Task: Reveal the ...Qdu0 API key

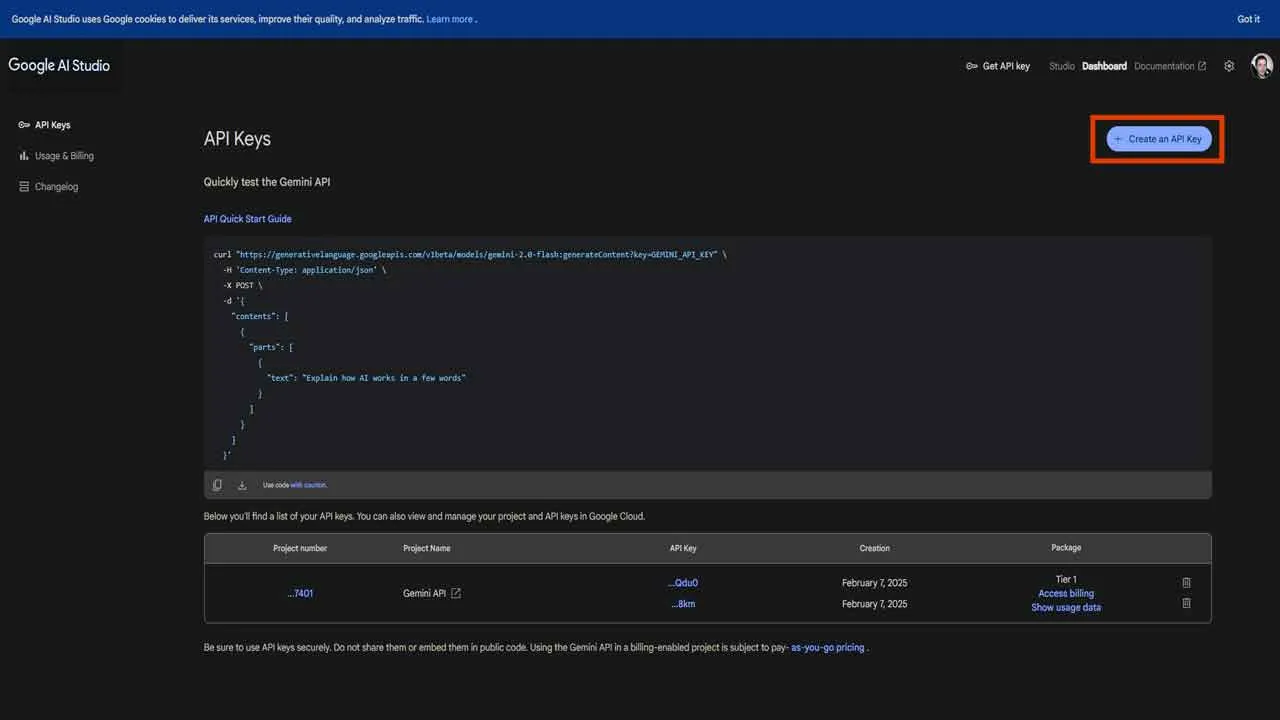Action: [x=683, y=583]
